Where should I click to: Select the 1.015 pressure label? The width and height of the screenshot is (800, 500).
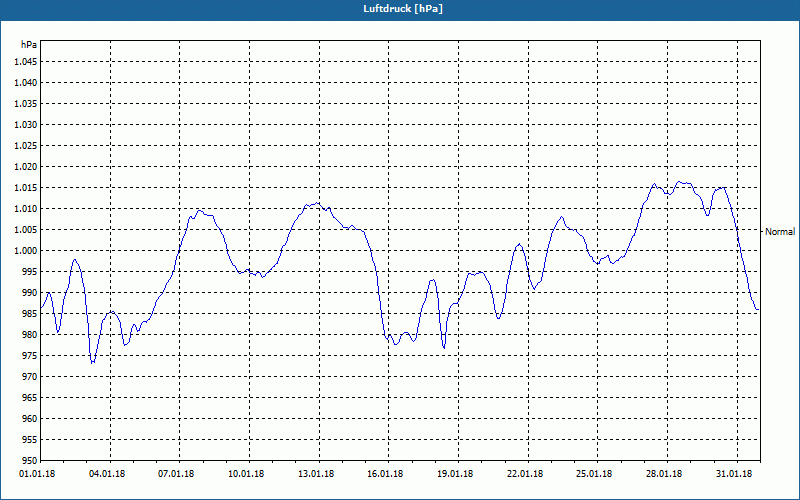coord(26,188)
